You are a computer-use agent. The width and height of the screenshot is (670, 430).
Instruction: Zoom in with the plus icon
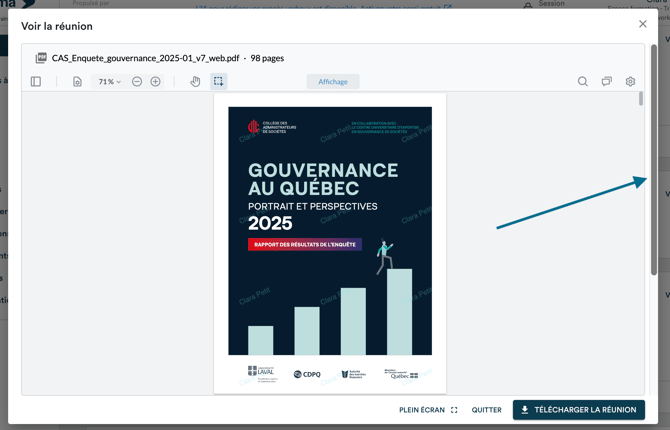tap(156, 82)
